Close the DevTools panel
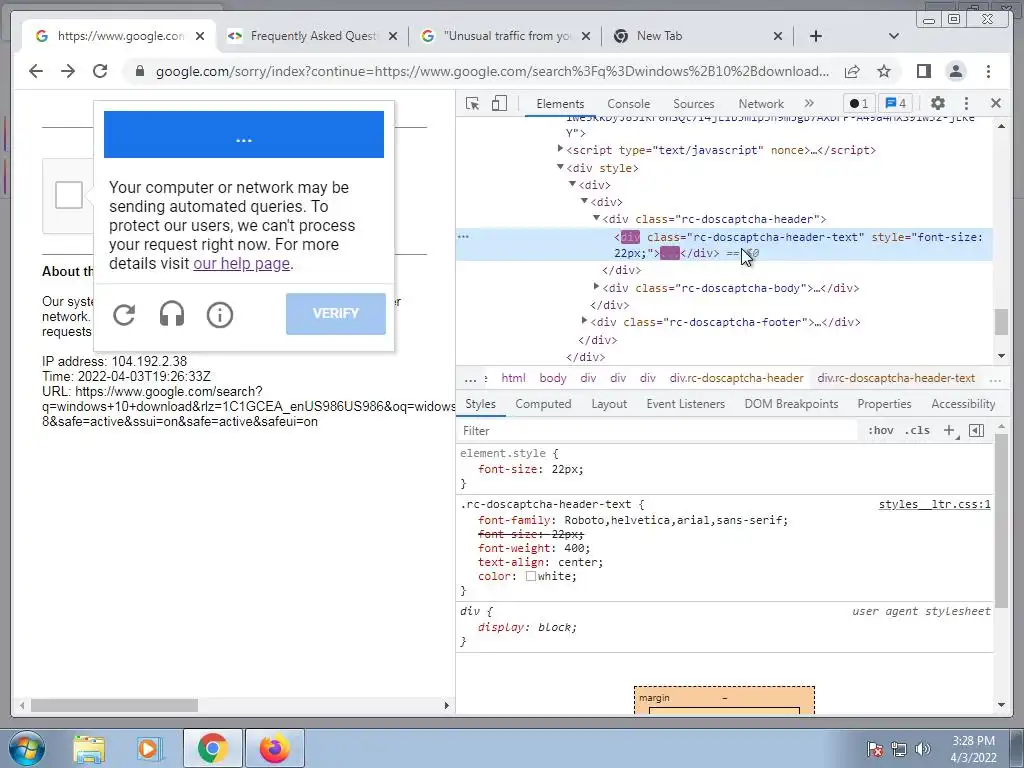This screenshot has height=768, width=1024. click(996, 103)
